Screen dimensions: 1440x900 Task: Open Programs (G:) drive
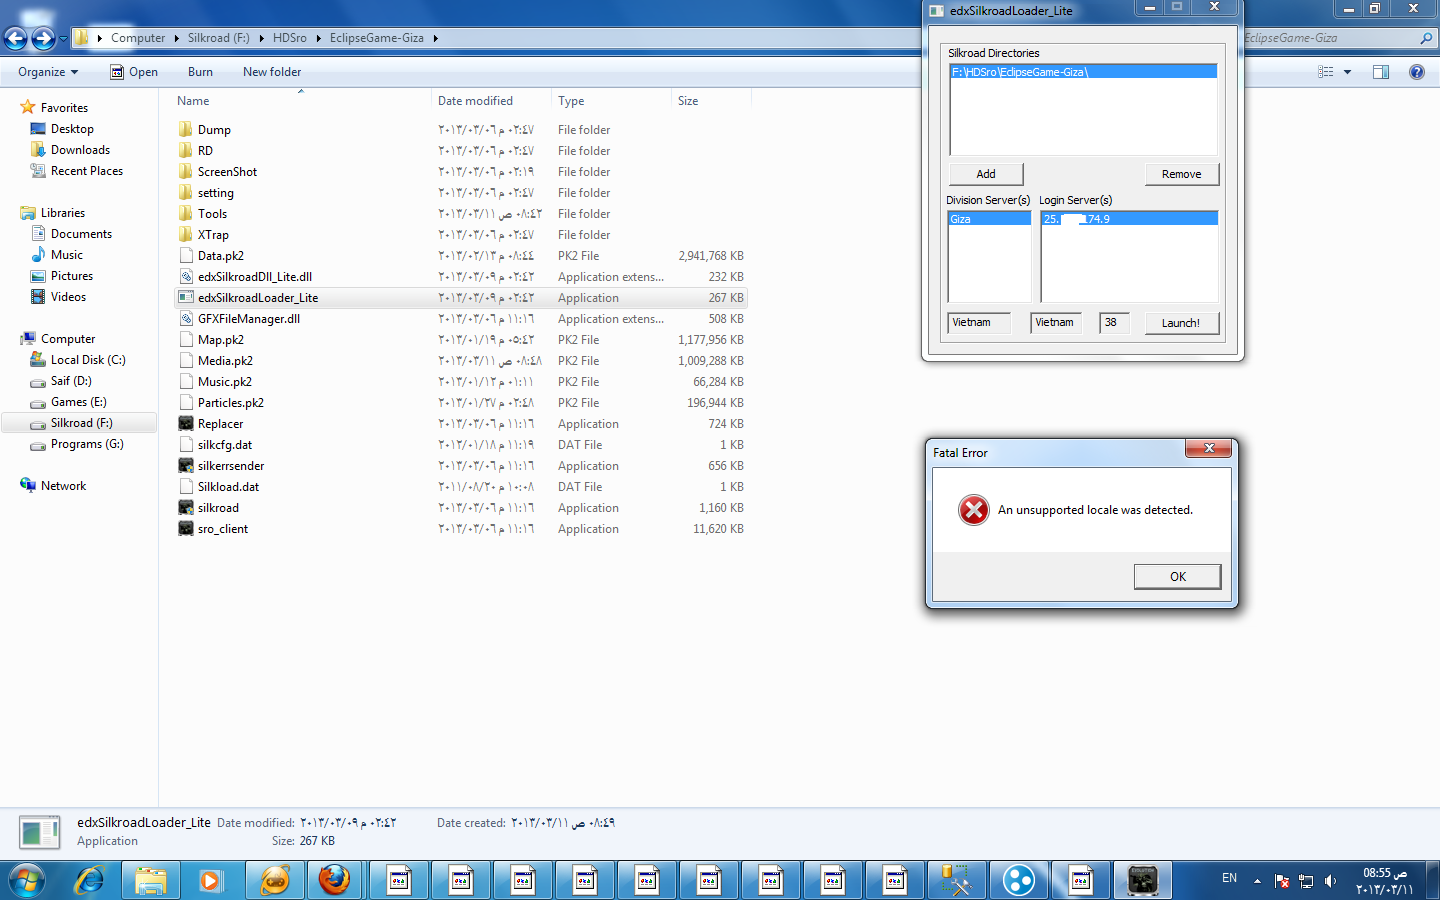coord(87,444)
